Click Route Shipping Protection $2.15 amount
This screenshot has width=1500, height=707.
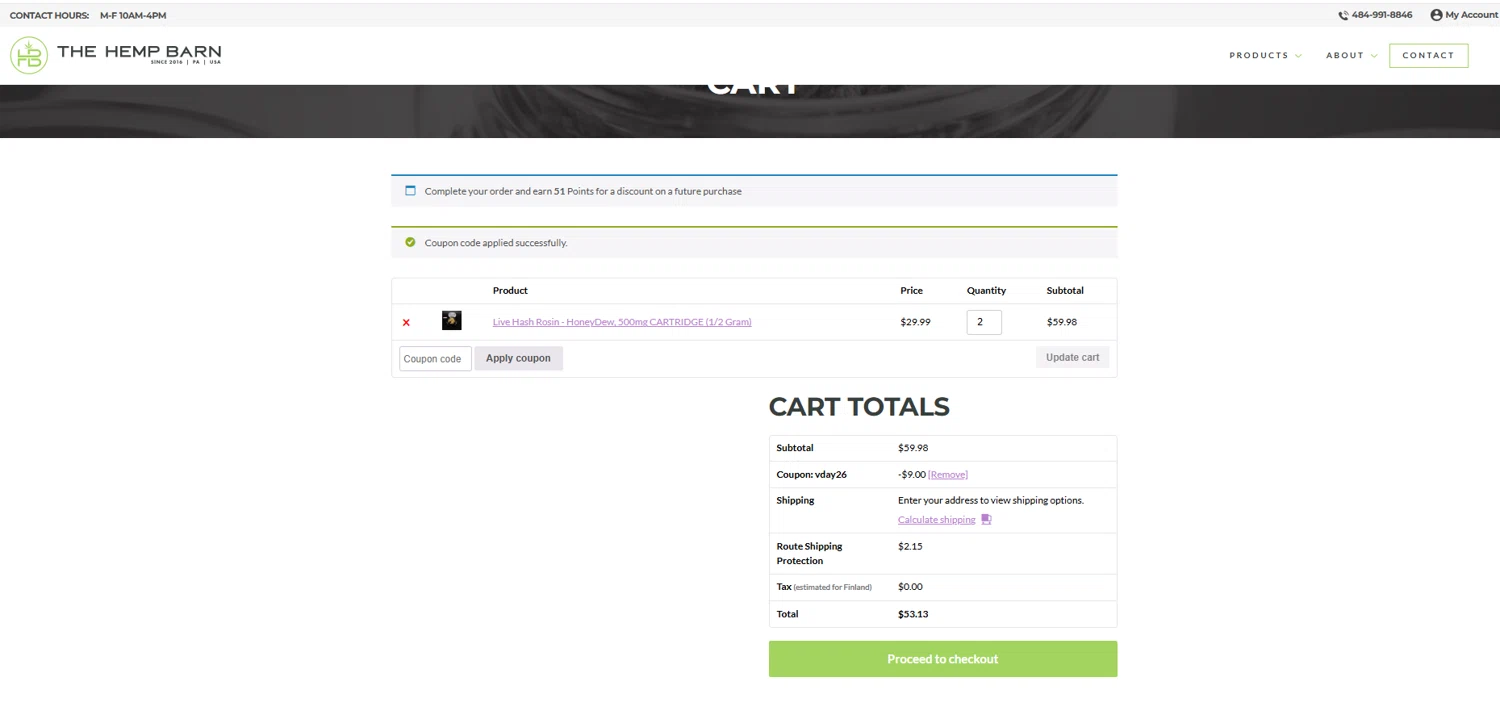[910, 546]
